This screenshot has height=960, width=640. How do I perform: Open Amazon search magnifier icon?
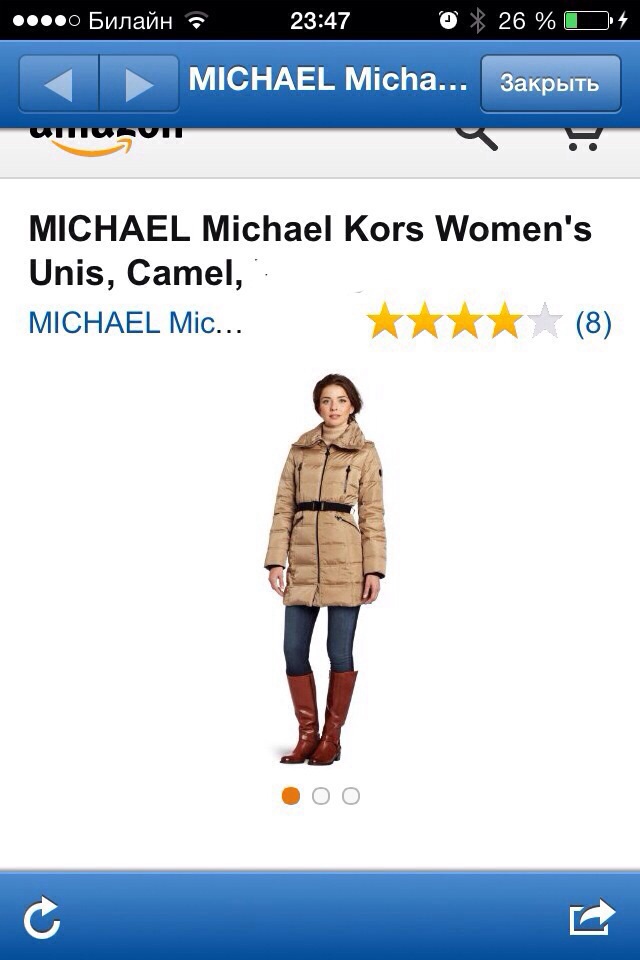click(476, 137)
